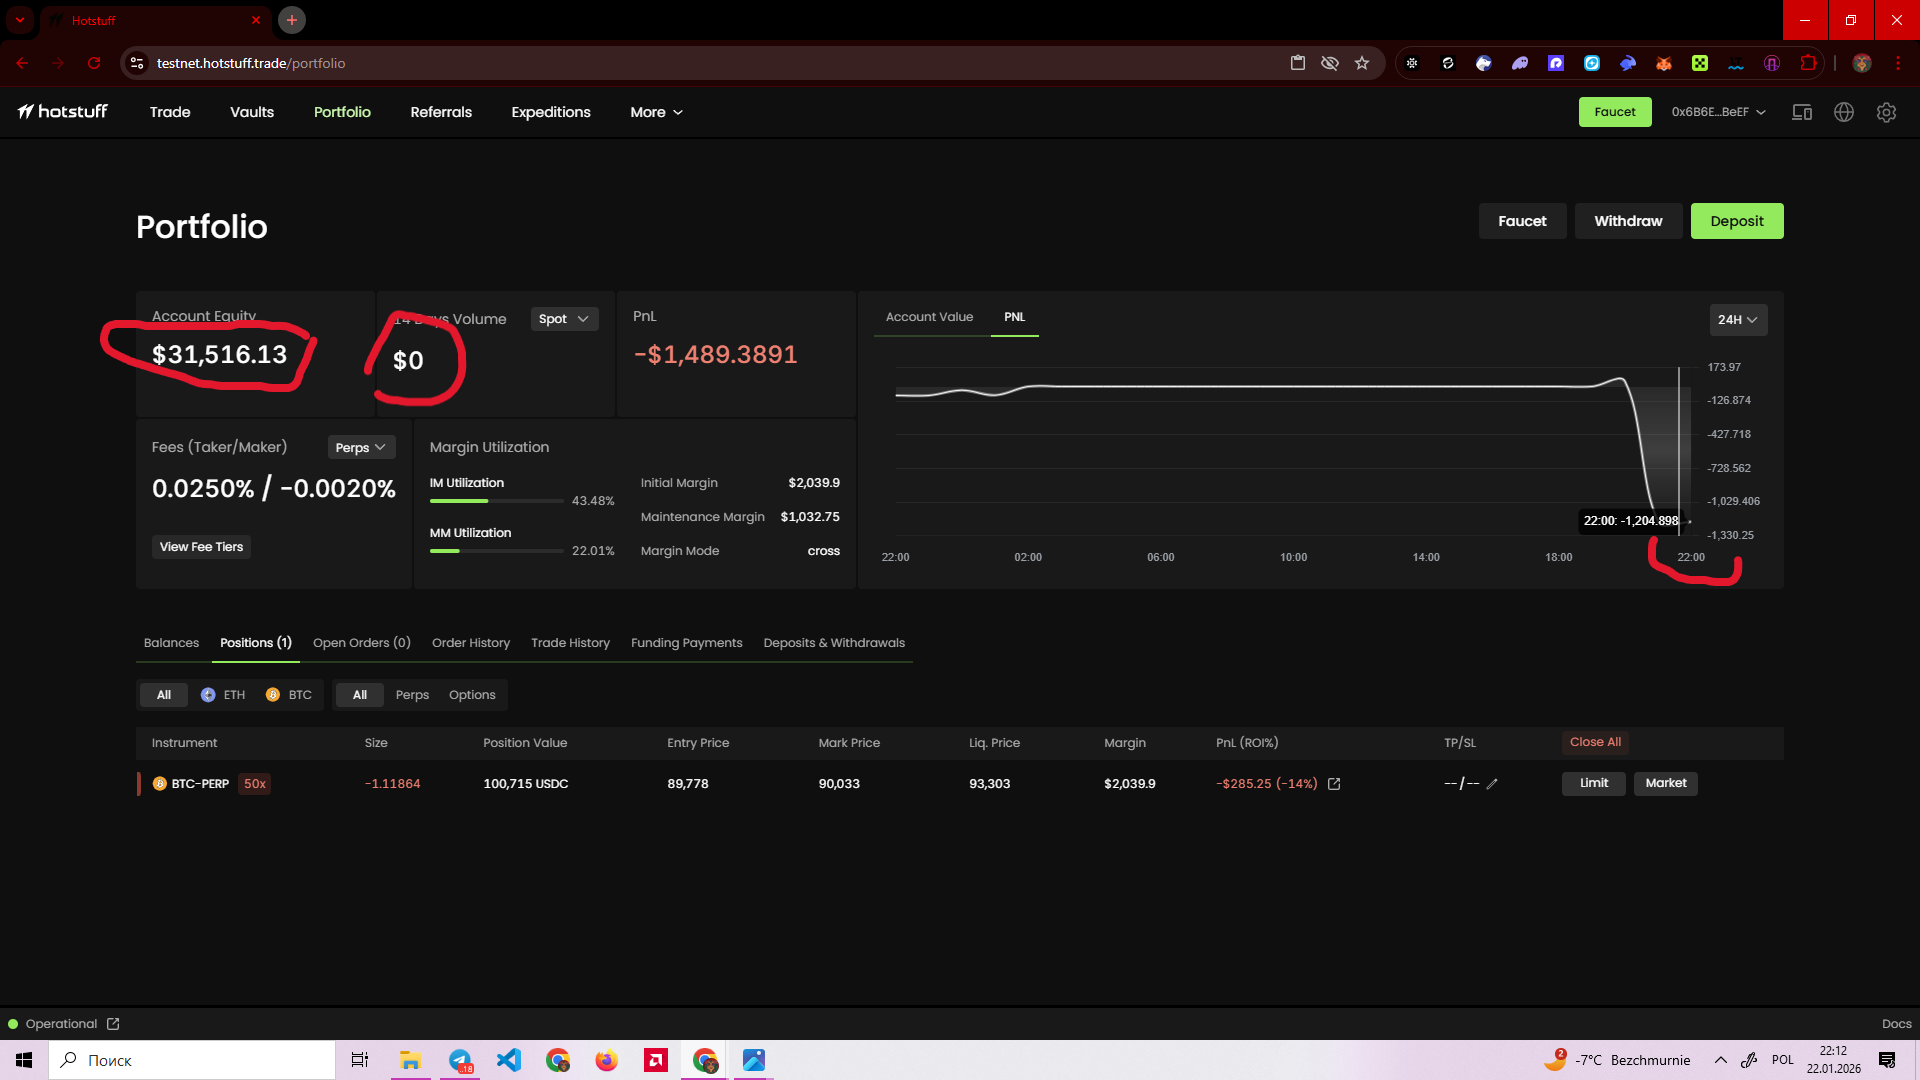Image resolution: width=1920 pixels, height=1080 pixels.
Task: Switch to the Trade History tab
Action: [x=570, y=643]
